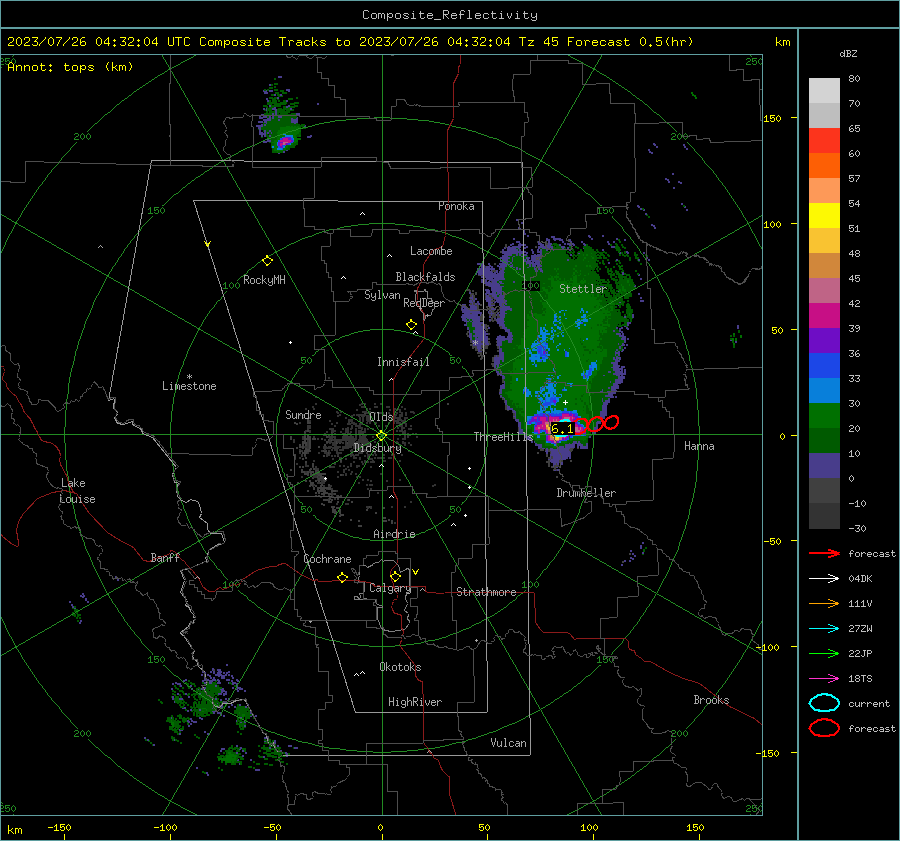Click the HighRiver label
Image resolution: width=900 pixels, height=841 pixels.
[x=414, y=702]
